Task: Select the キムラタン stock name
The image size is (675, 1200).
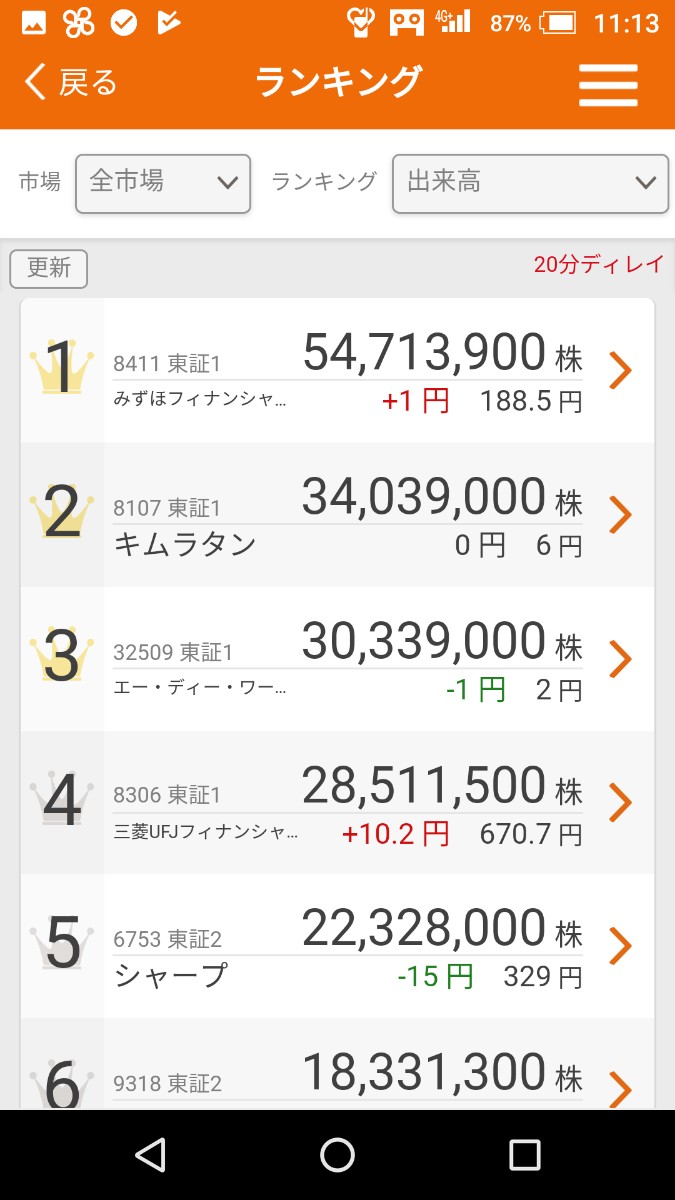Action: pos(185,545)
